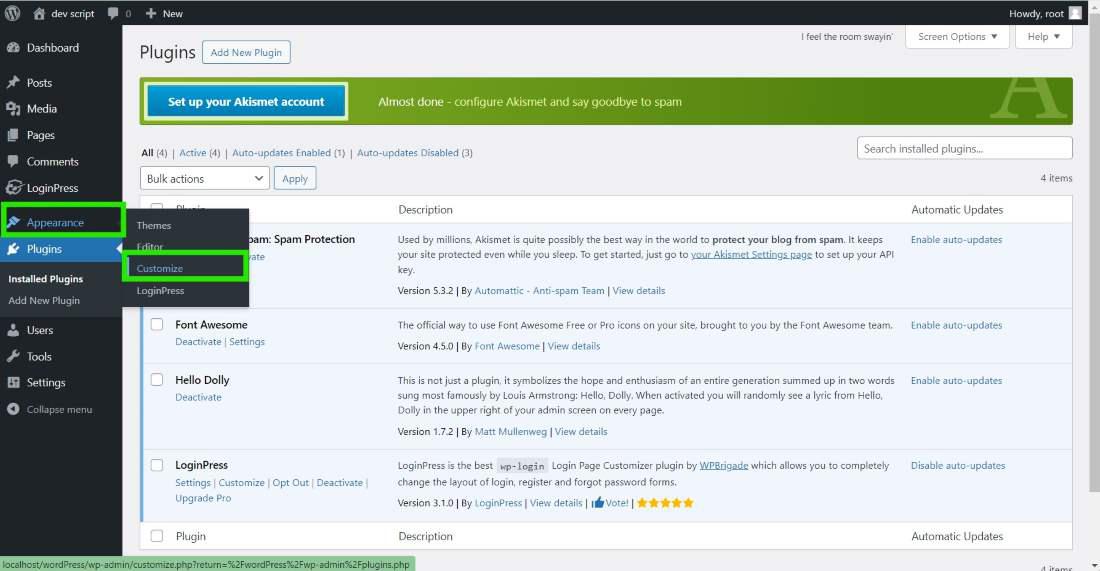The height and width of the screenshot is (571, 1100).
Task: Click the Tools wrench icon
Action: [13, 356]
